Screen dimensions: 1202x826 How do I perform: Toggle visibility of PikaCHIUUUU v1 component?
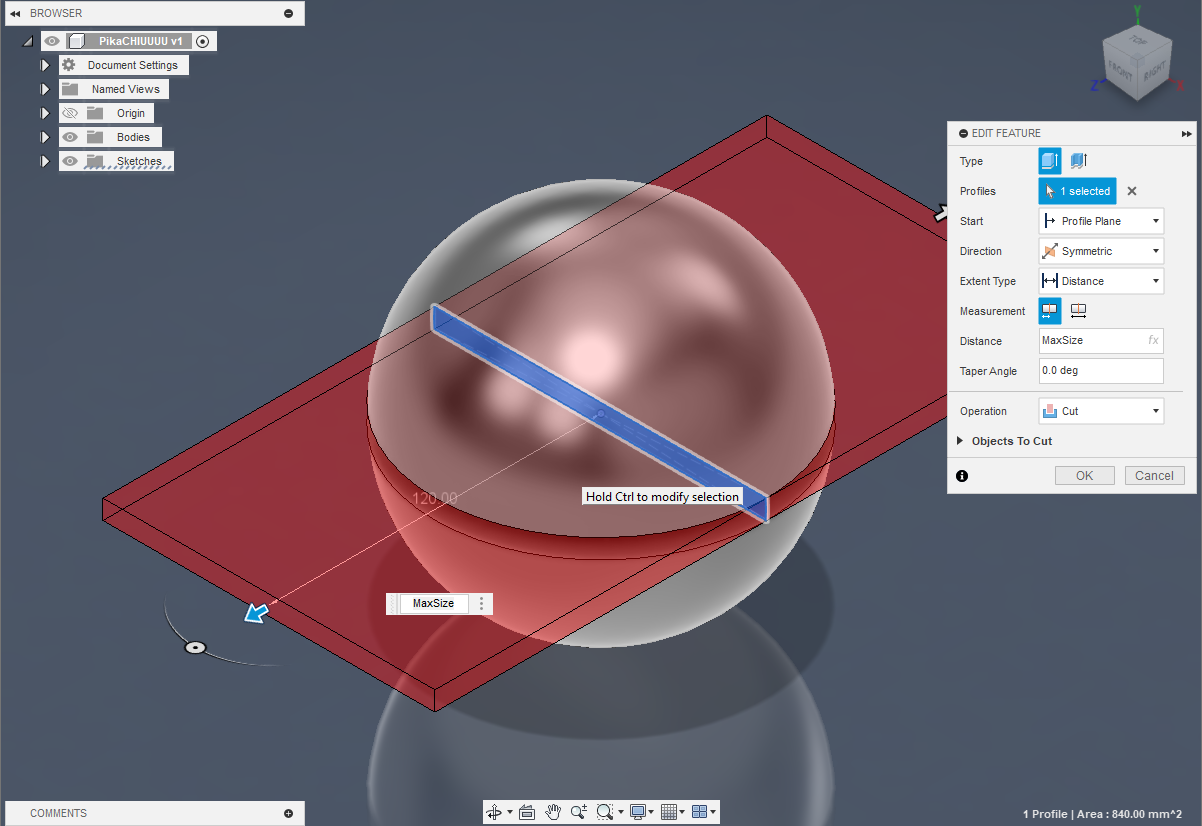(52, 41)
